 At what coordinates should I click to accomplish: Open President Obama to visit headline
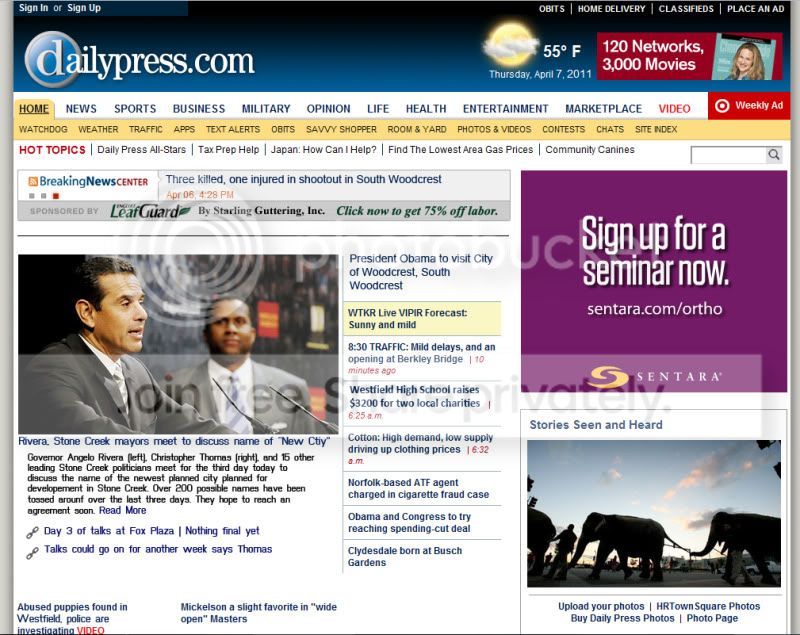tap(421, 272)
